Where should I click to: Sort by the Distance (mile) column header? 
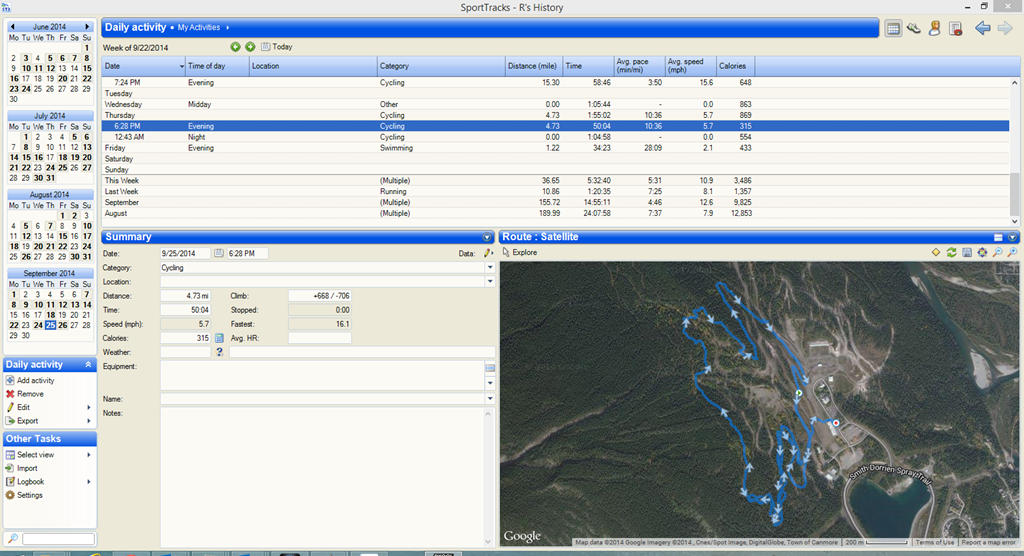point(534,66)
